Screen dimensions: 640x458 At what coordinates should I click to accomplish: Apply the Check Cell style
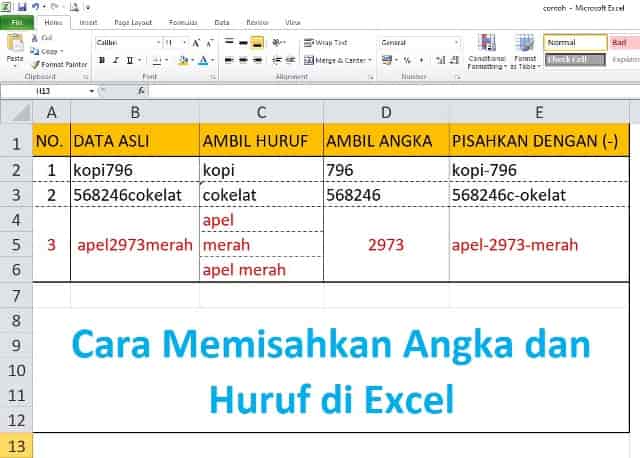[575, 60]
